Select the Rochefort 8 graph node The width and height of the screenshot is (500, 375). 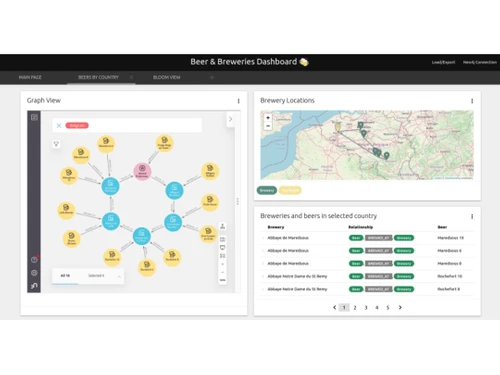pyautogui.click(x=172, y=257)
